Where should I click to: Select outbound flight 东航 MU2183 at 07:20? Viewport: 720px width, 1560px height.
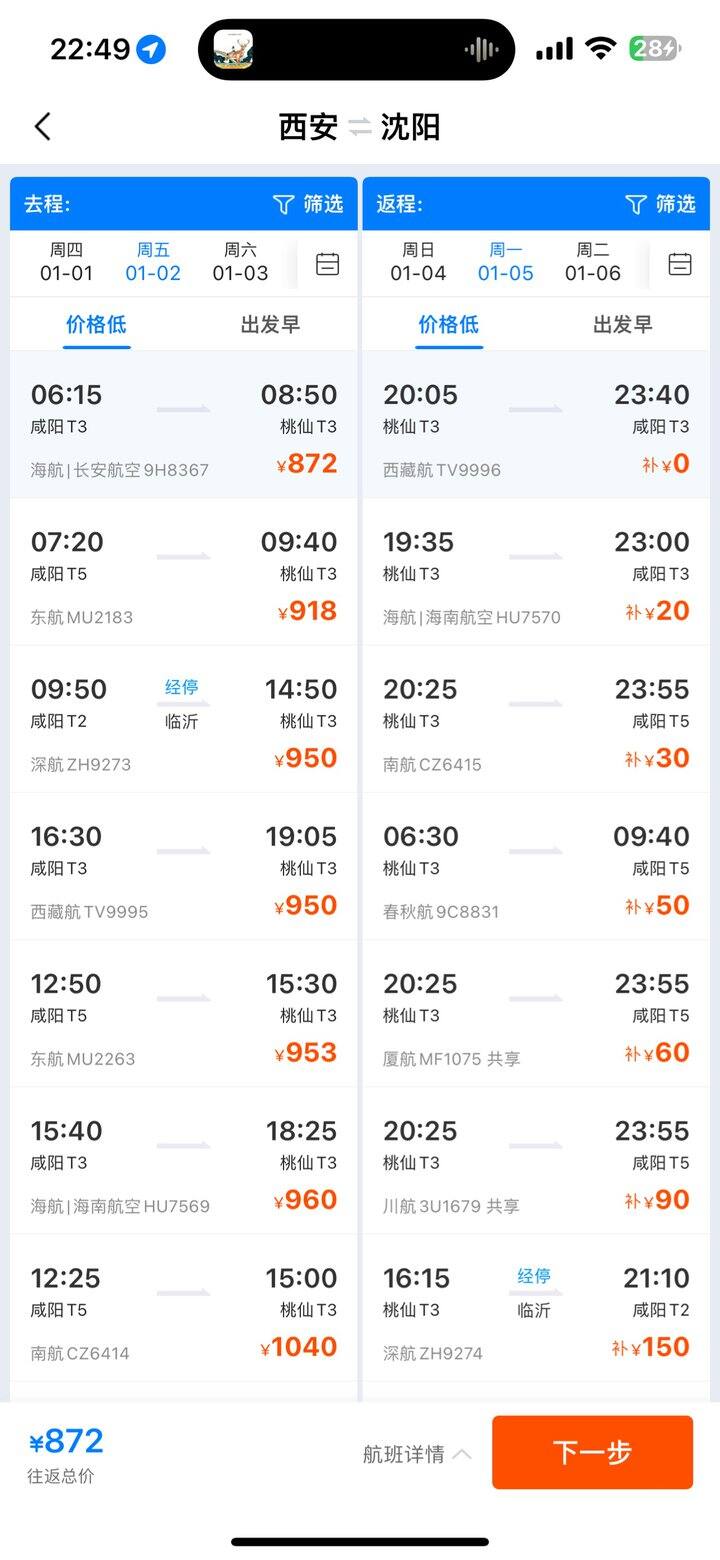pyautogui.click(x=184, y=577)
